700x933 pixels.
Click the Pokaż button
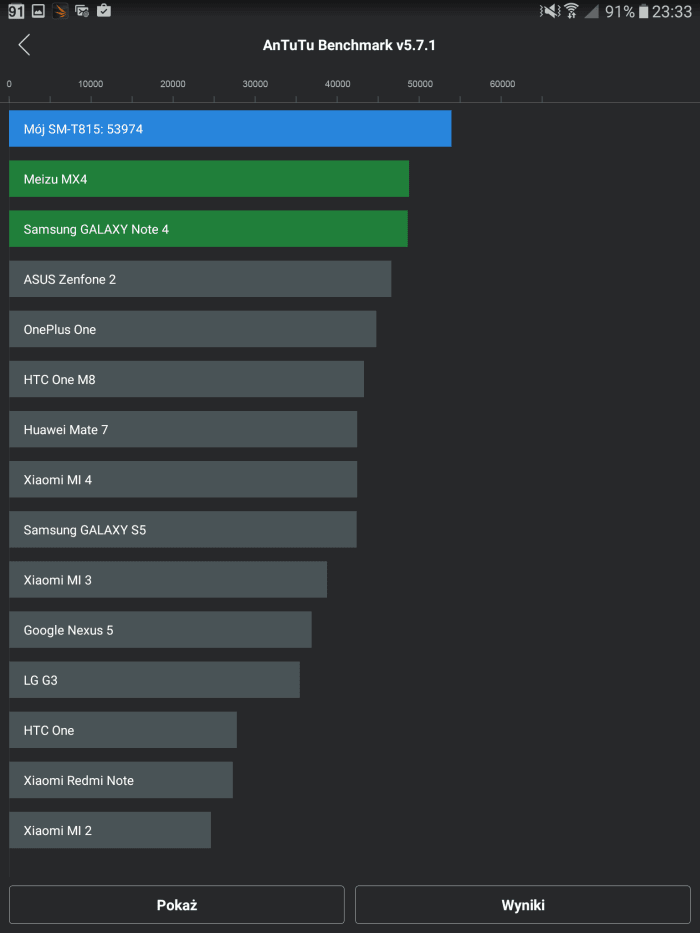tap(177, 904)
